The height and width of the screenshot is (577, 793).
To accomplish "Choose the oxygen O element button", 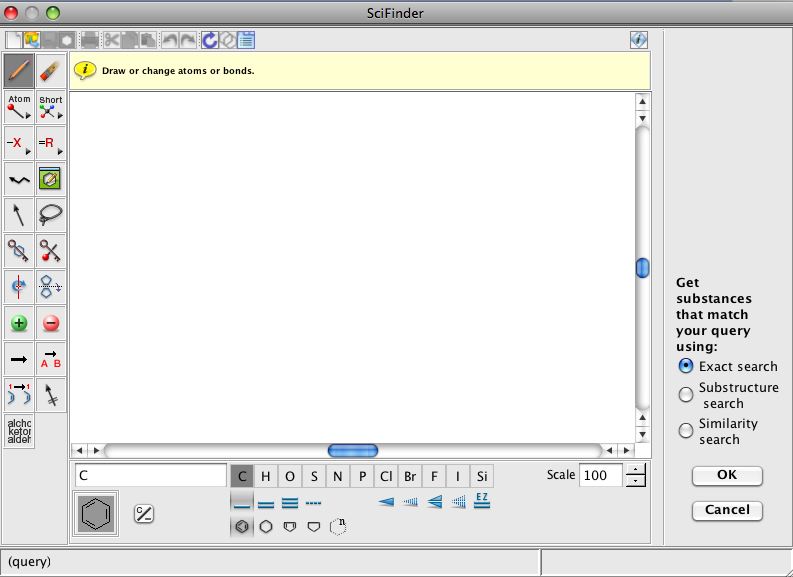I will [290, 476].
